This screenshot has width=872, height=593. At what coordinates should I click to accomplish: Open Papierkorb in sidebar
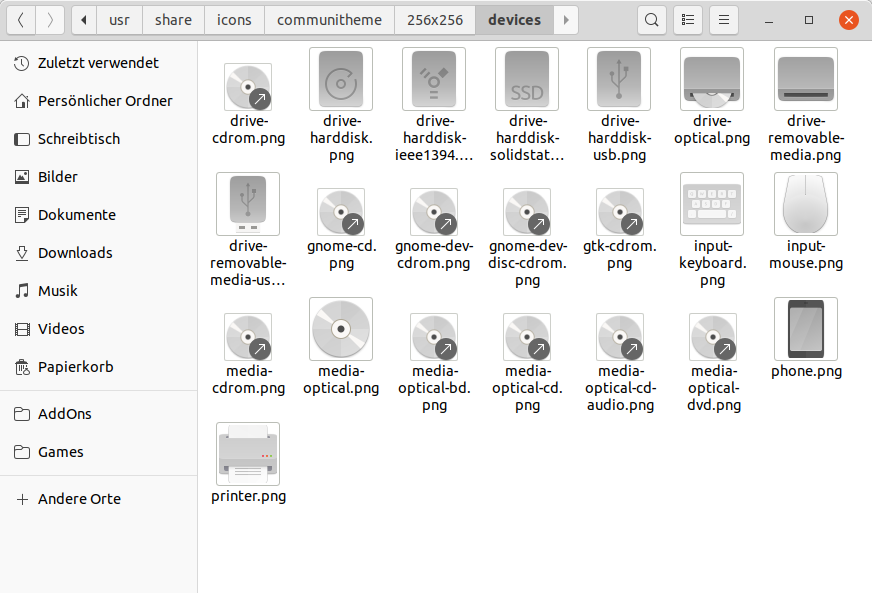tap(98, 367)
